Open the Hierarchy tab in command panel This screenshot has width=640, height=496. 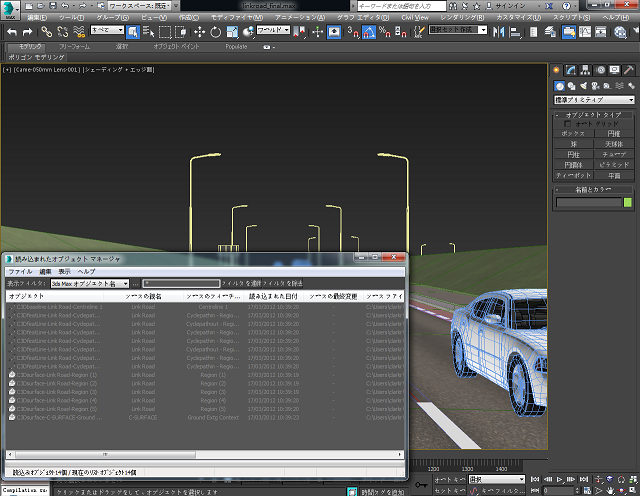(583, 70)
